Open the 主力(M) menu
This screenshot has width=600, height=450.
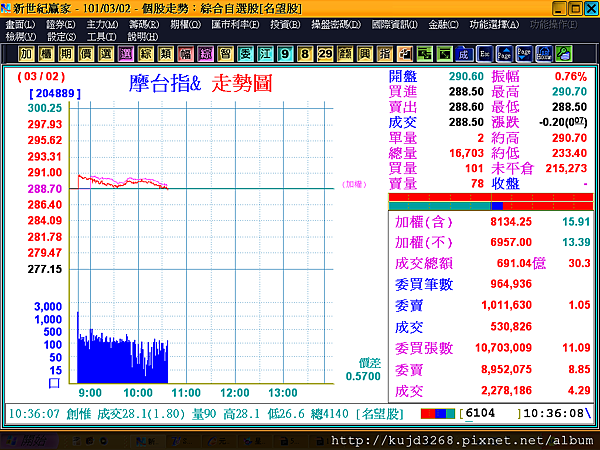click(x=102, y=24)
